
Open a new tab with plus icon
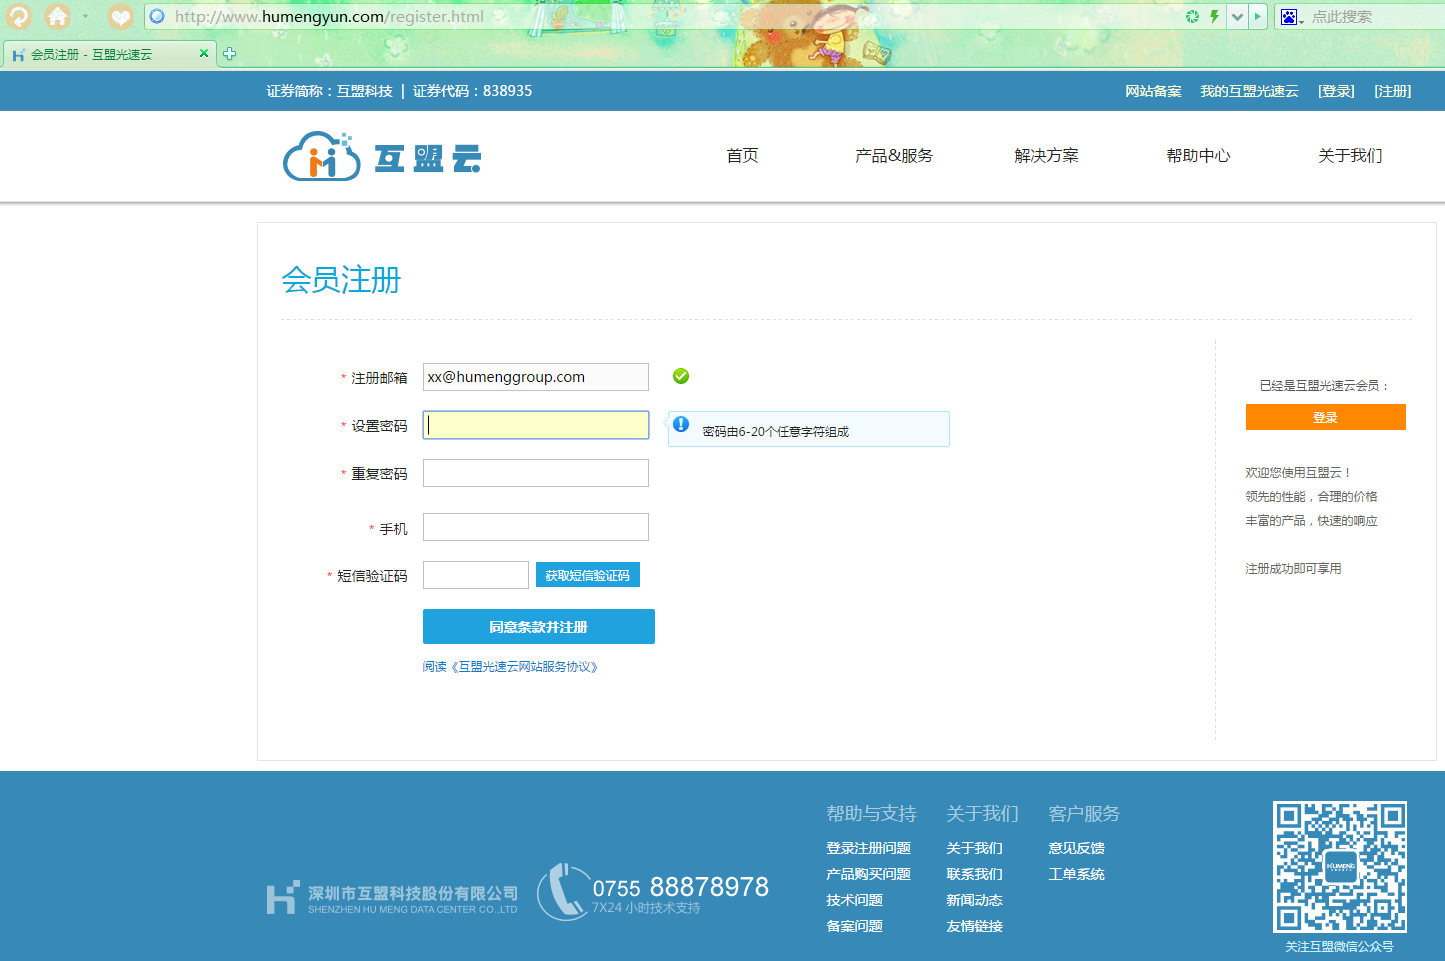point(229,54)
